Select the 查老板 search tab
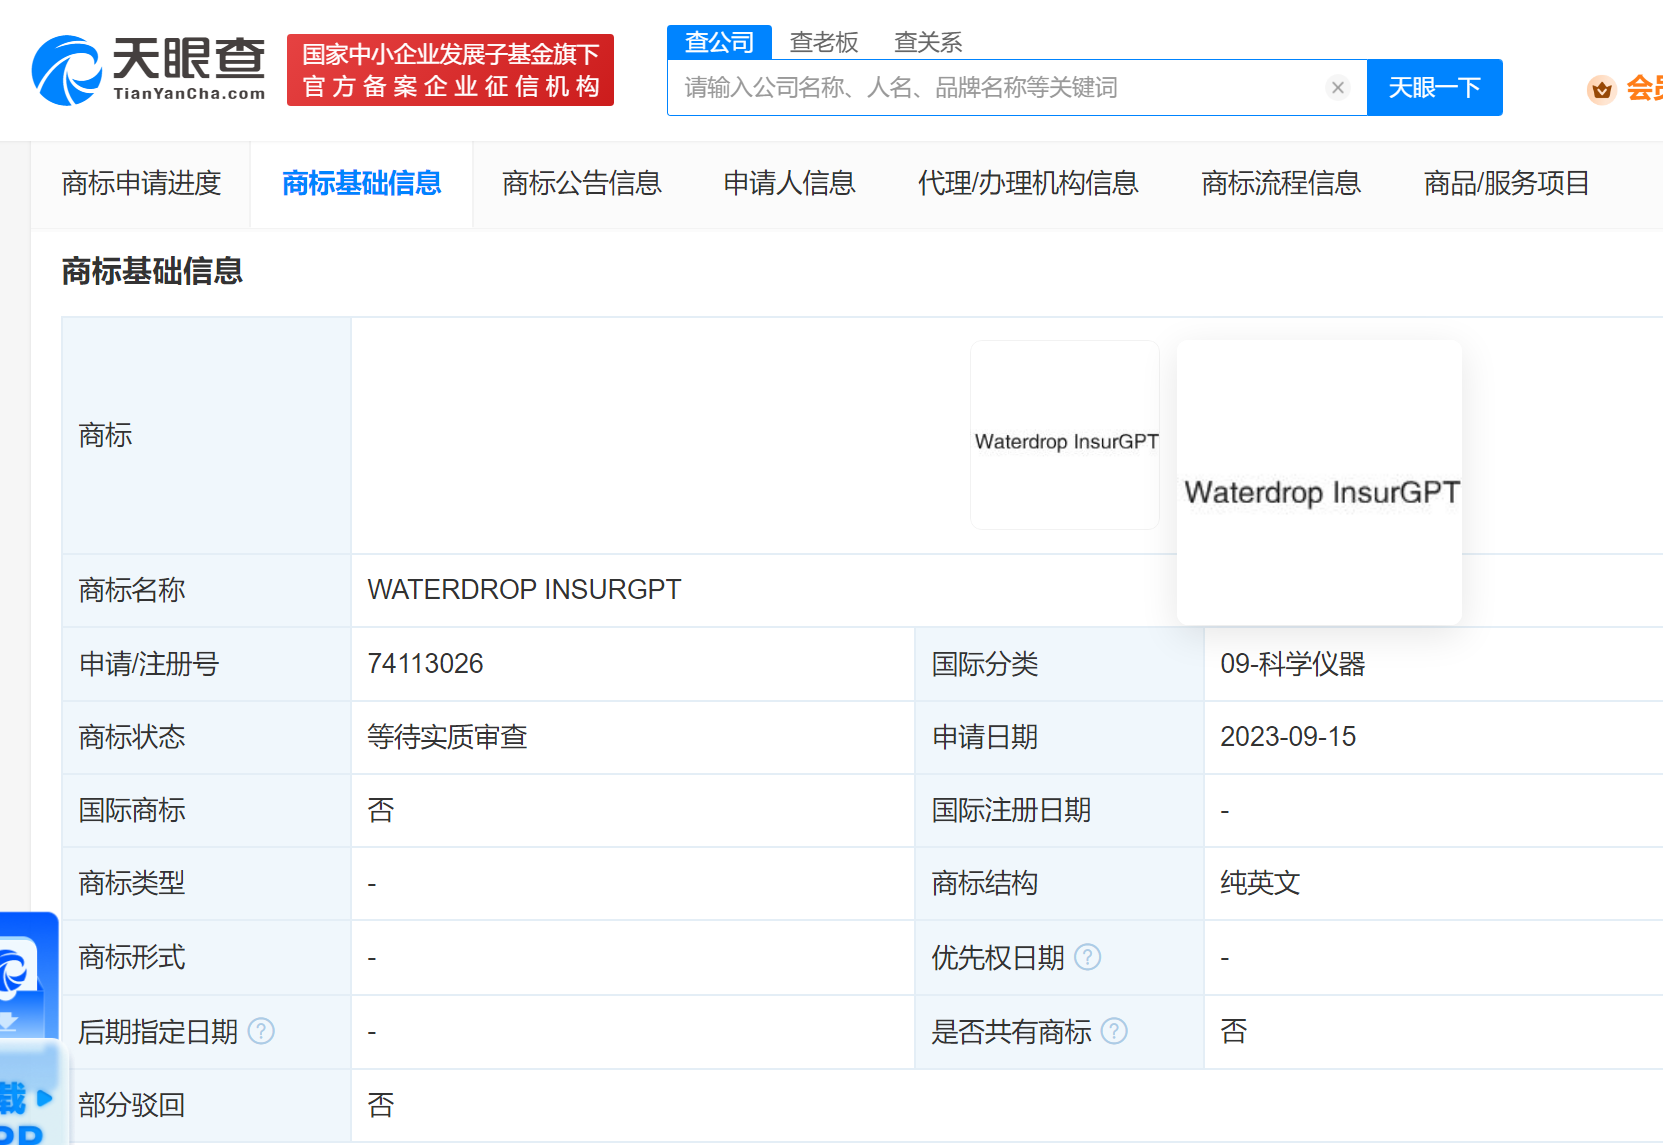1663x1145 pixels. [x=824, y=42]
